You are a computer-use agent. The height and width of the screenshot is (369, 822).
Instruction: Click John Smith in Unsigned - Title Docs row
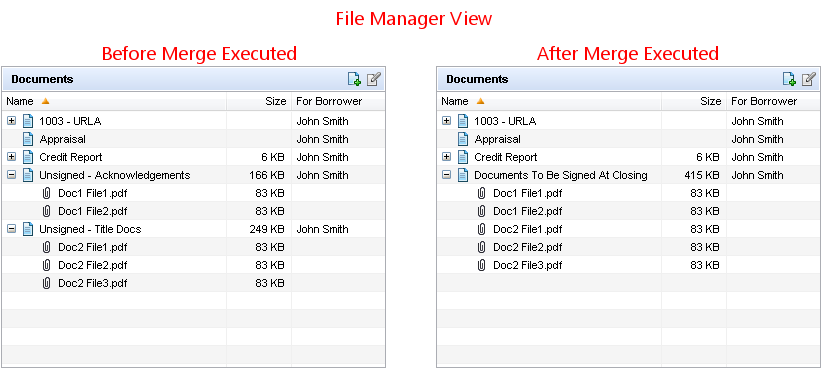point(322,229)
